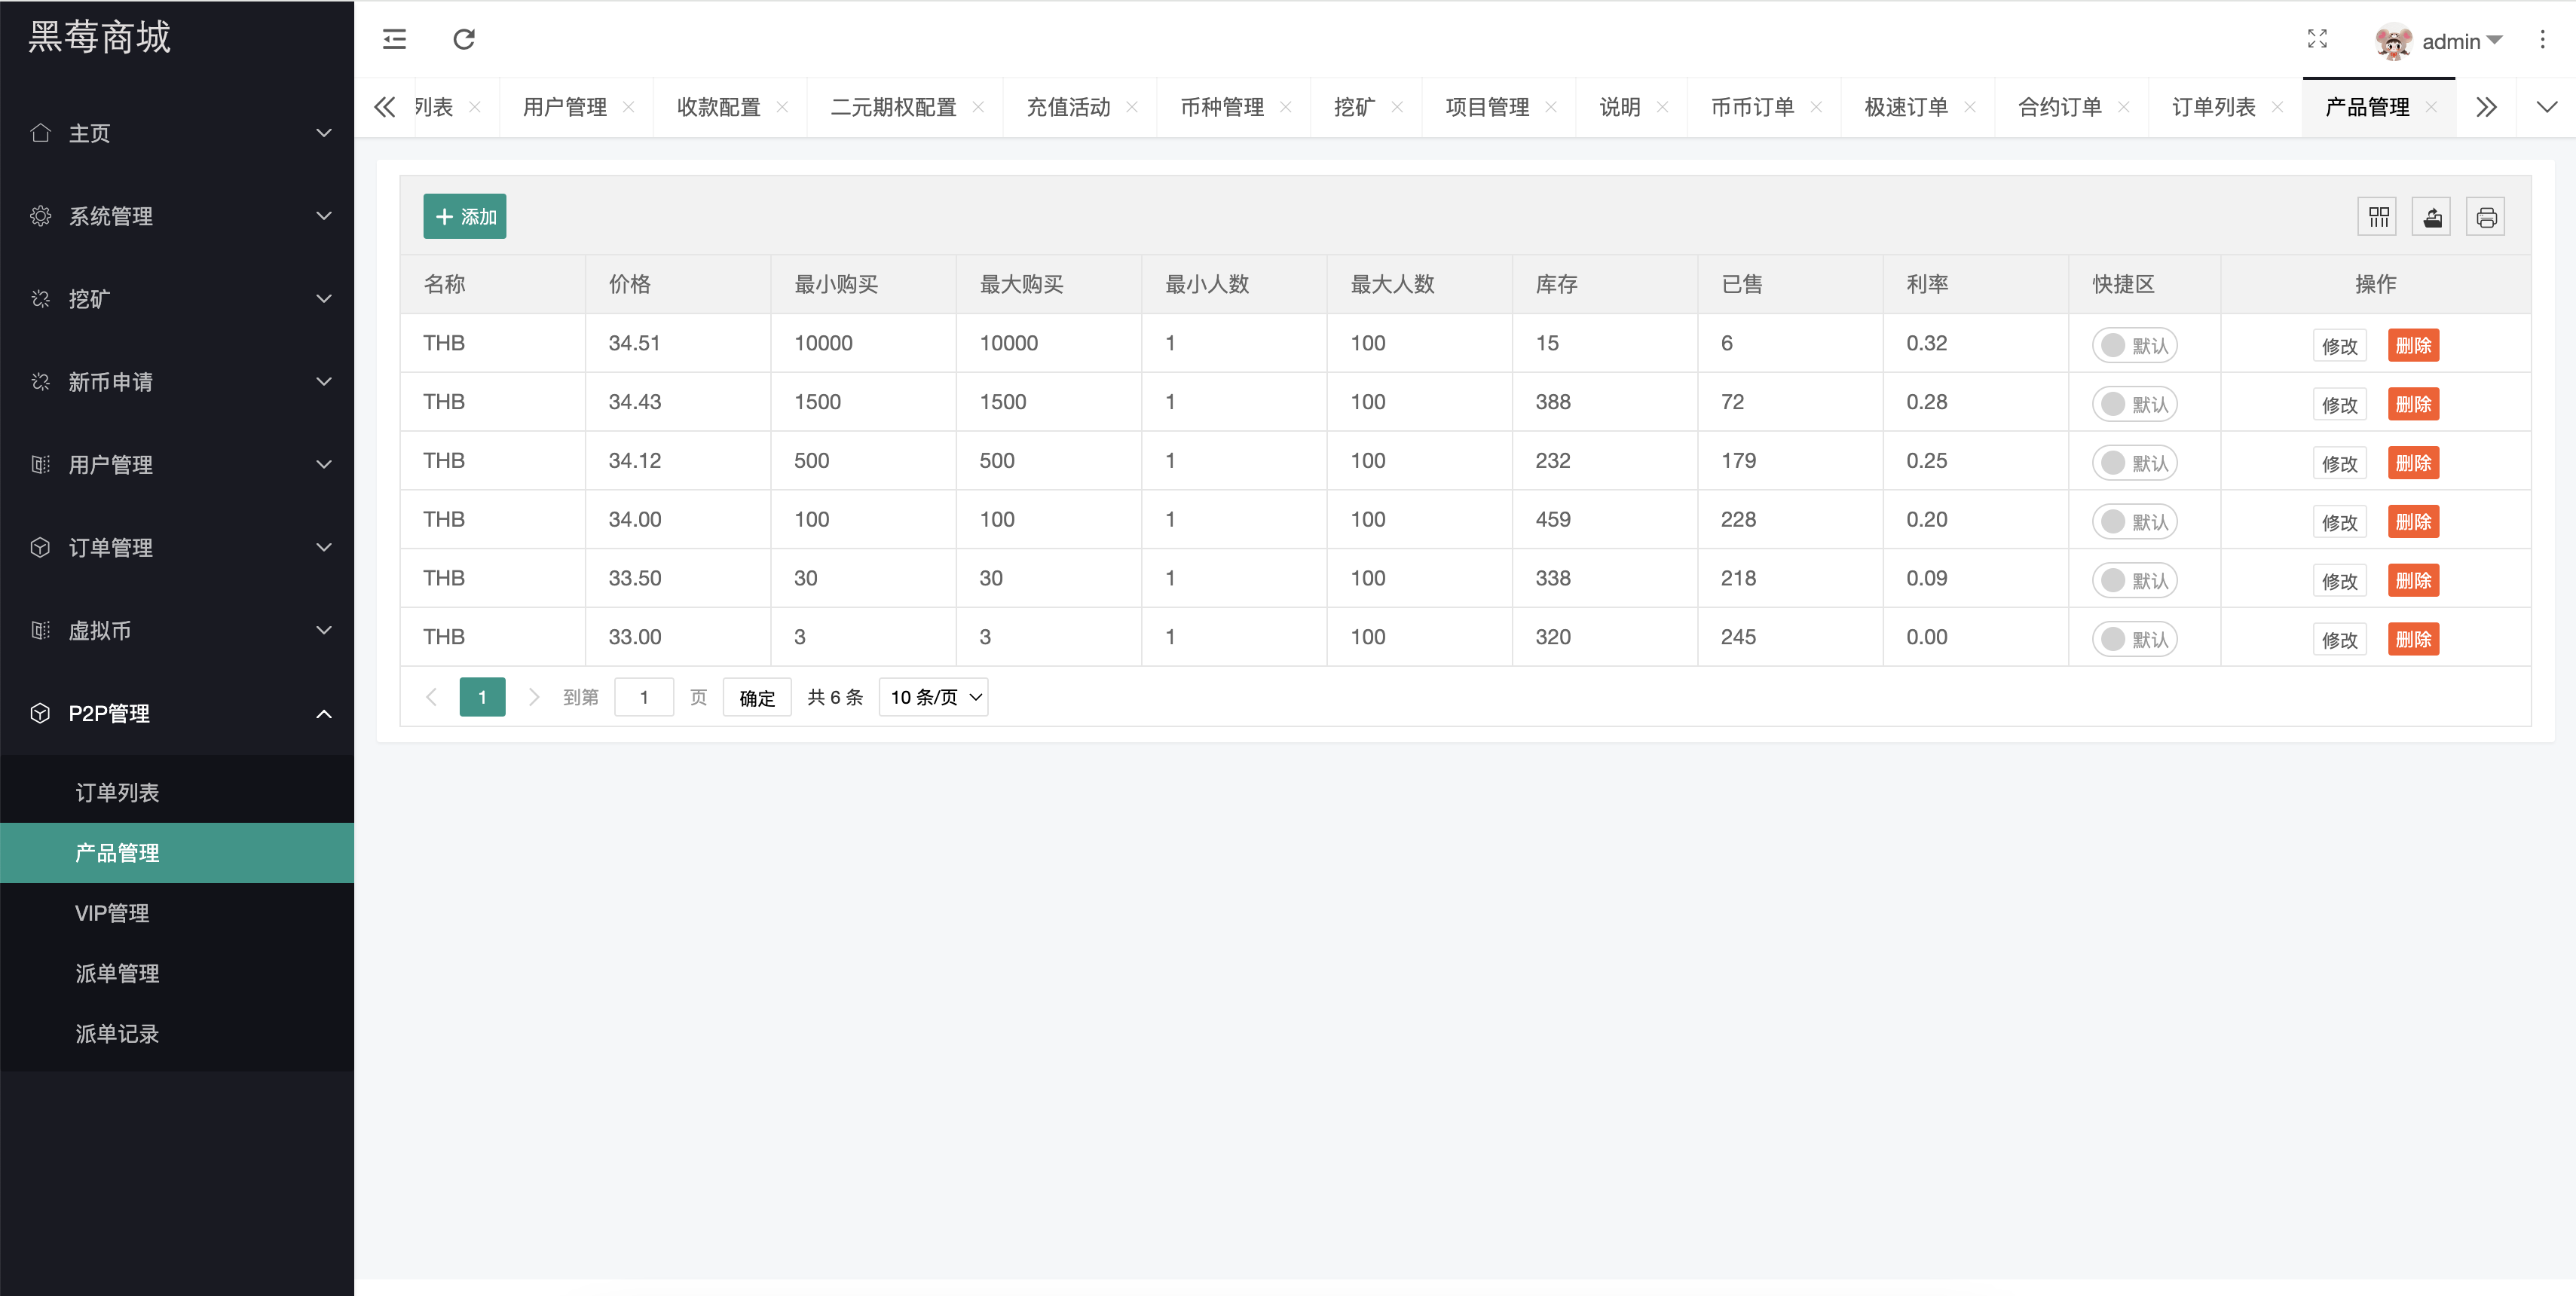This screenshot has width=2576, height=1296.
Task: Switch to the 币币订单 tab
Action: (1752, 107)
